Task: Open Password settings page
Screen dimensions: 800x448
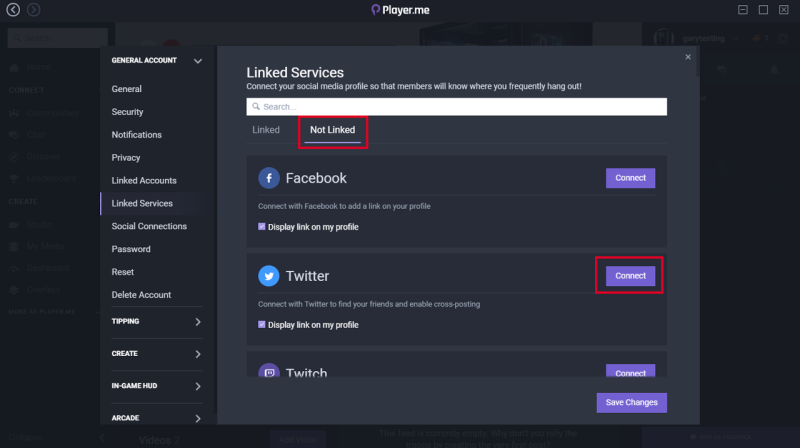Action: (x=131, y=249)
